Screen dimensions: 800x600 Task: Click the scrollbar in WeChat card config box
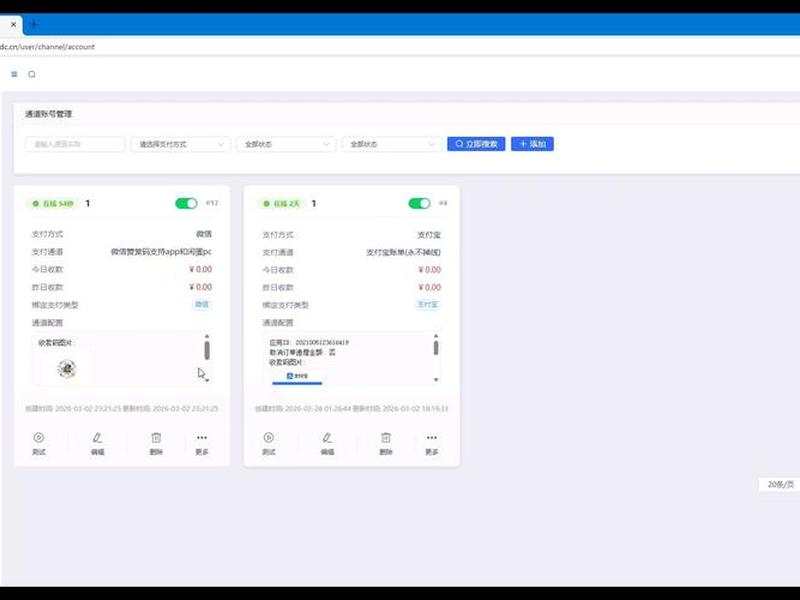click(207, 350)
